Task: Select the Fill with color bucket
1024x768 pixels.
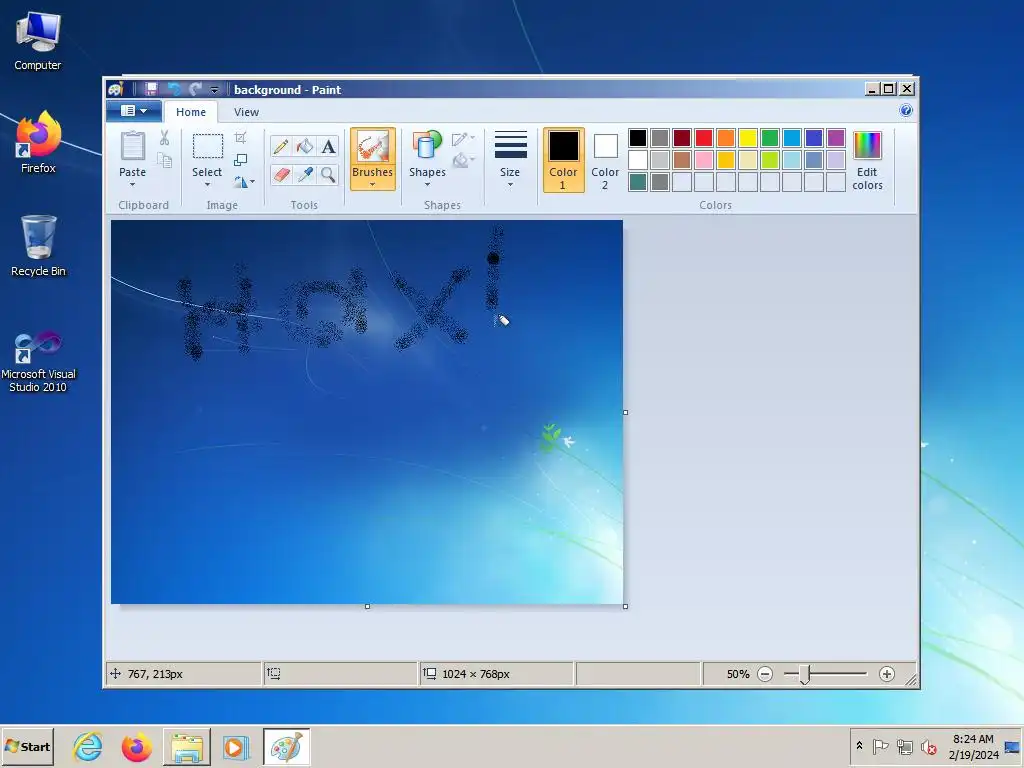Action: (304, 146)
